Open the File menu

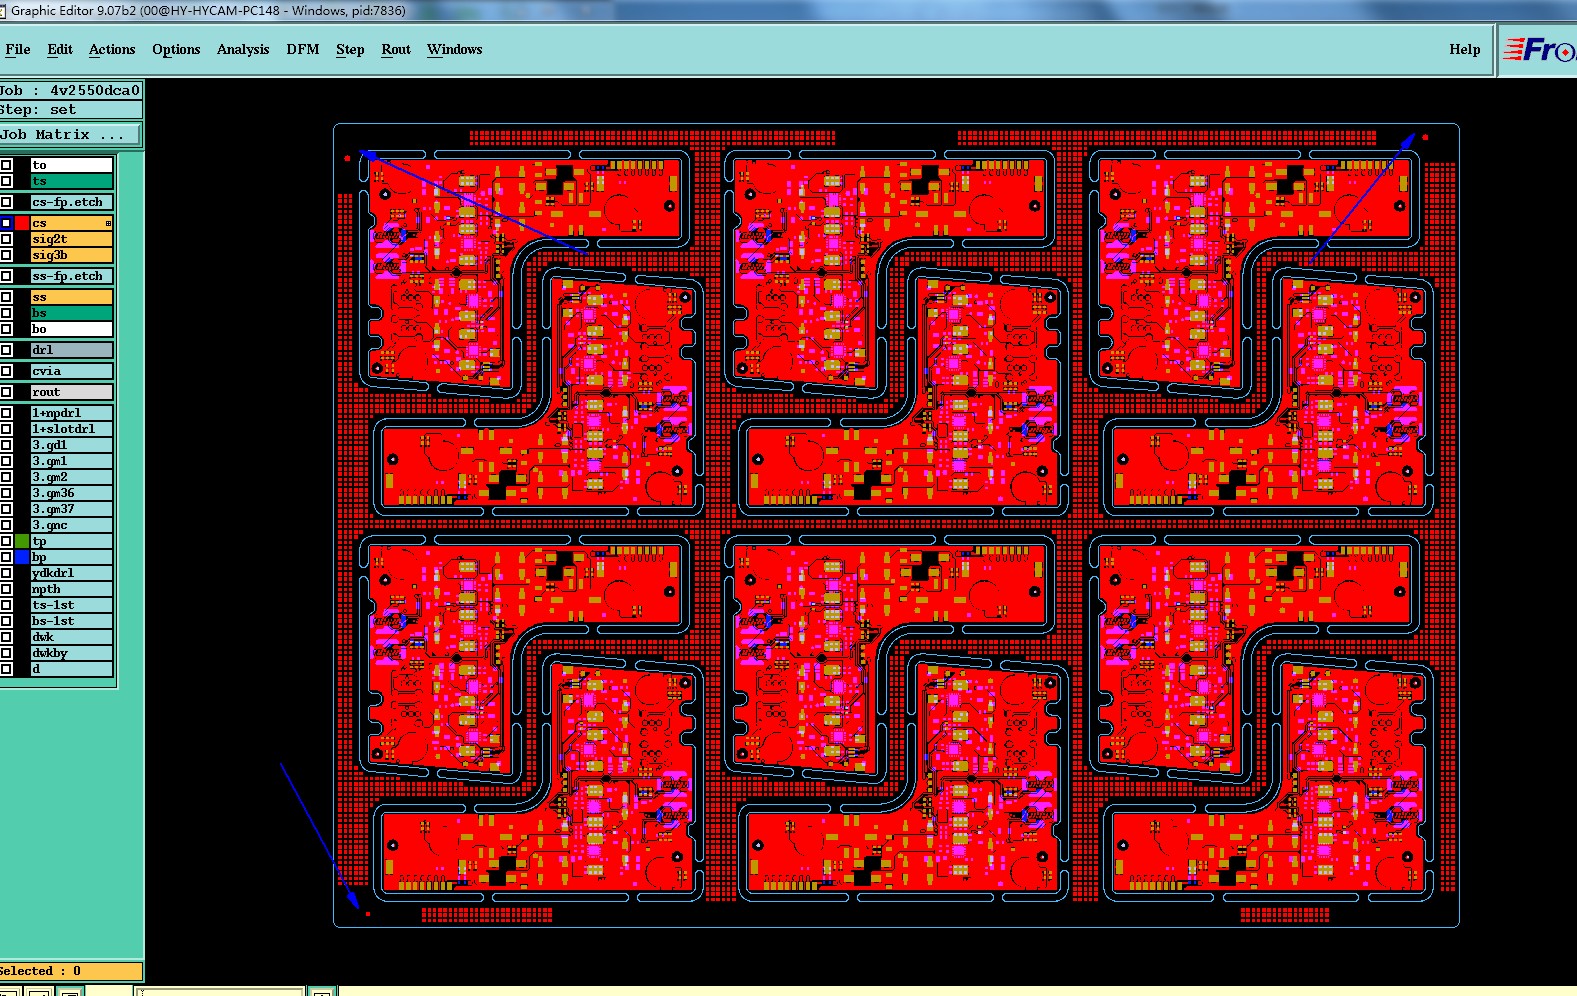point(18,49)
